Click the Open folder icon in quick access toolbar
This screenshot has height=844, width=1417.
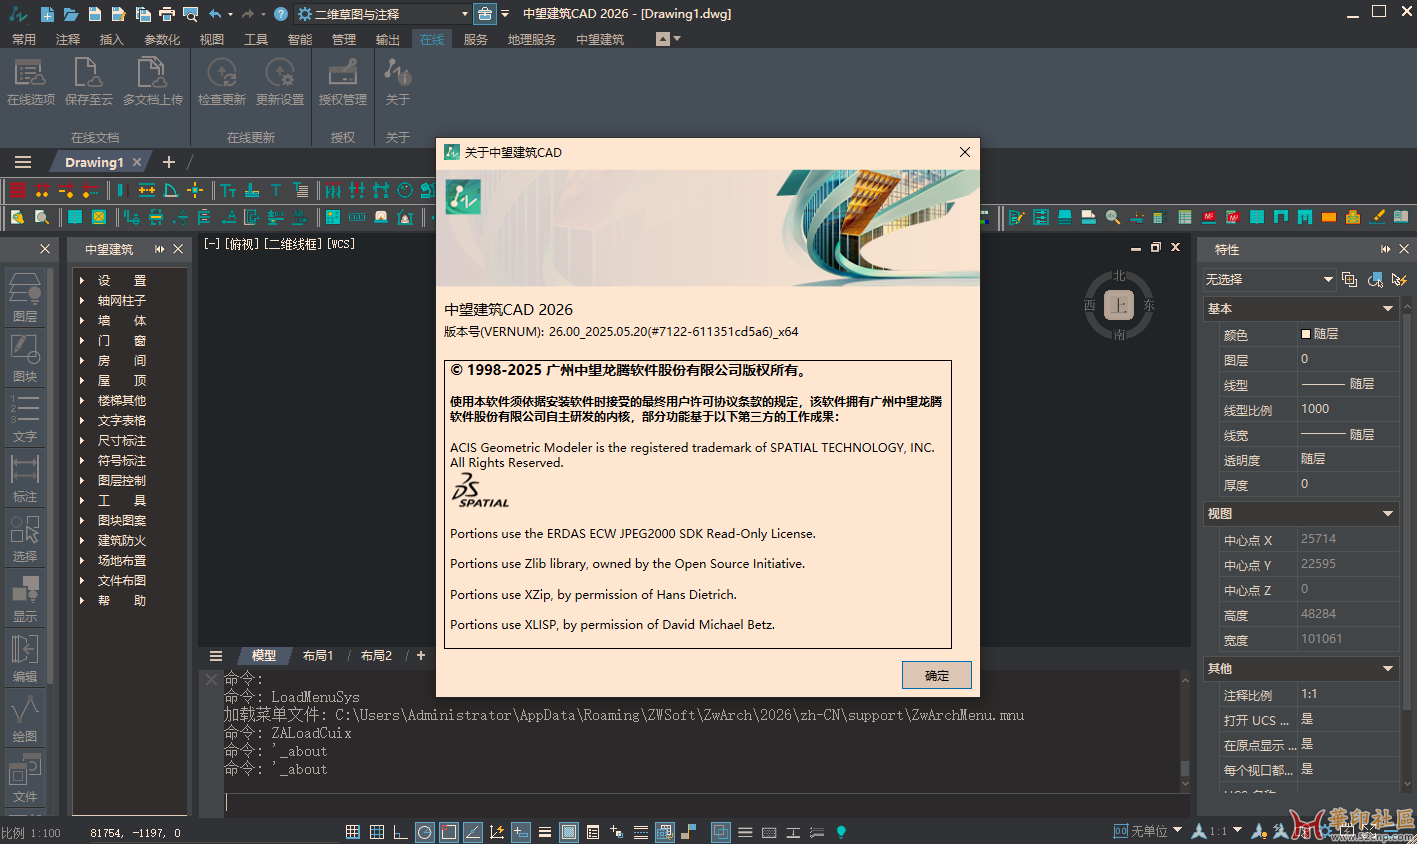[71, 14]
